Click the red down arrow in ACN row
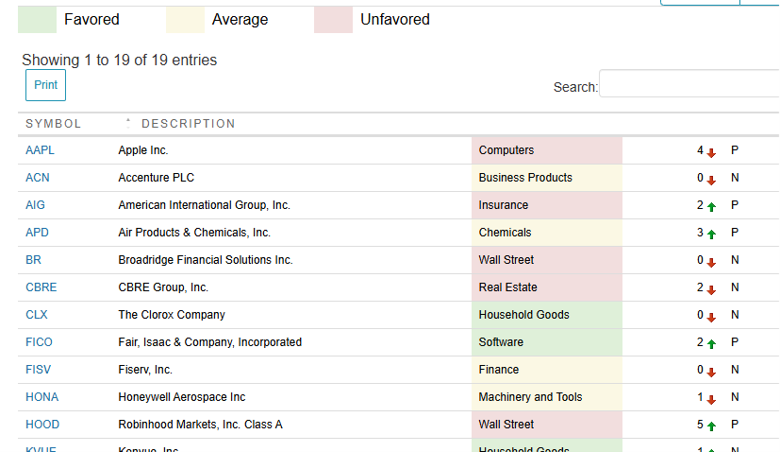Viewport: 780px width, 452px height. click(x=711, y=181)
